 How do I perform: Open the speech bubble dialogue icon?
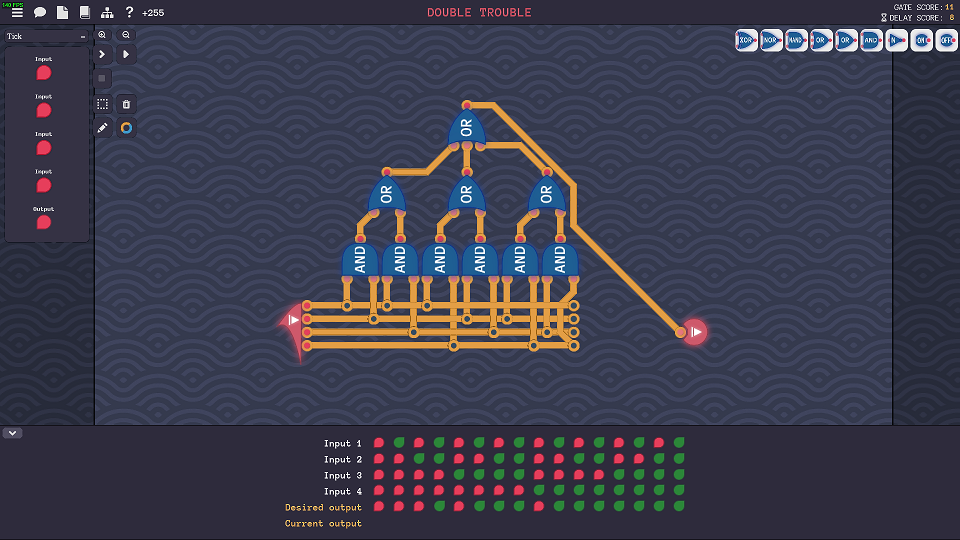[x=40, y=13]
